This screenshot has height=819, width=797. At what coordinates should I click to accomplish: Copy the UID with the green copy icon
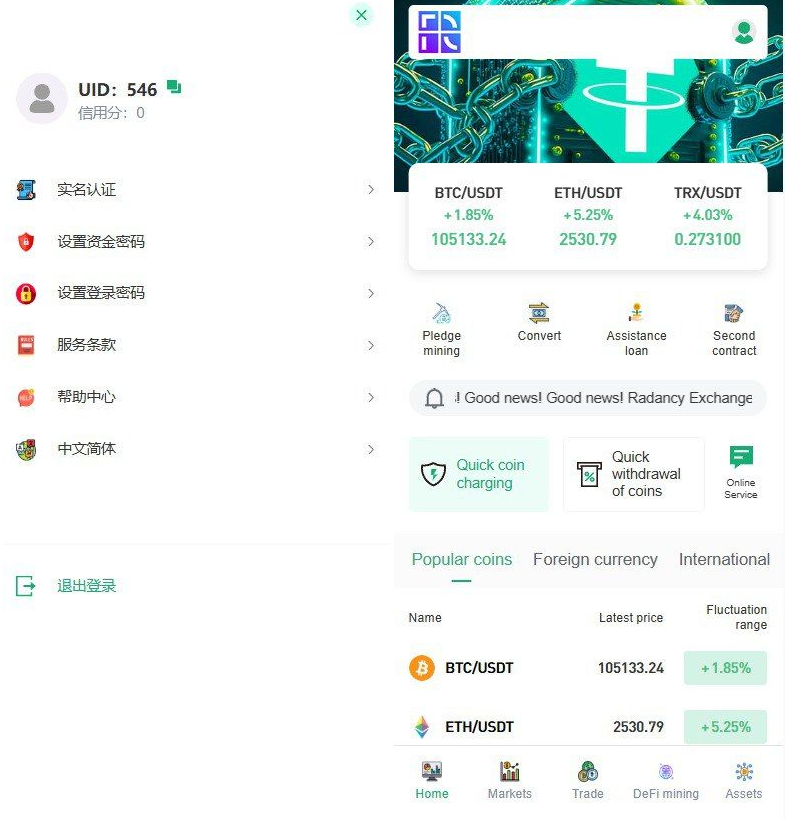pos(174,87)
